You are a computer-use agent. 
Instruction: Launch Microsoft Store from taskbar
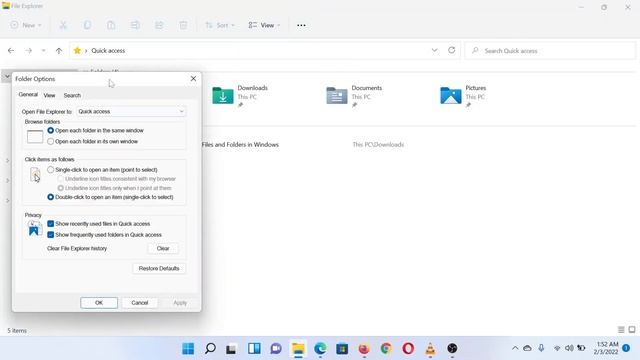coord(342,349)
